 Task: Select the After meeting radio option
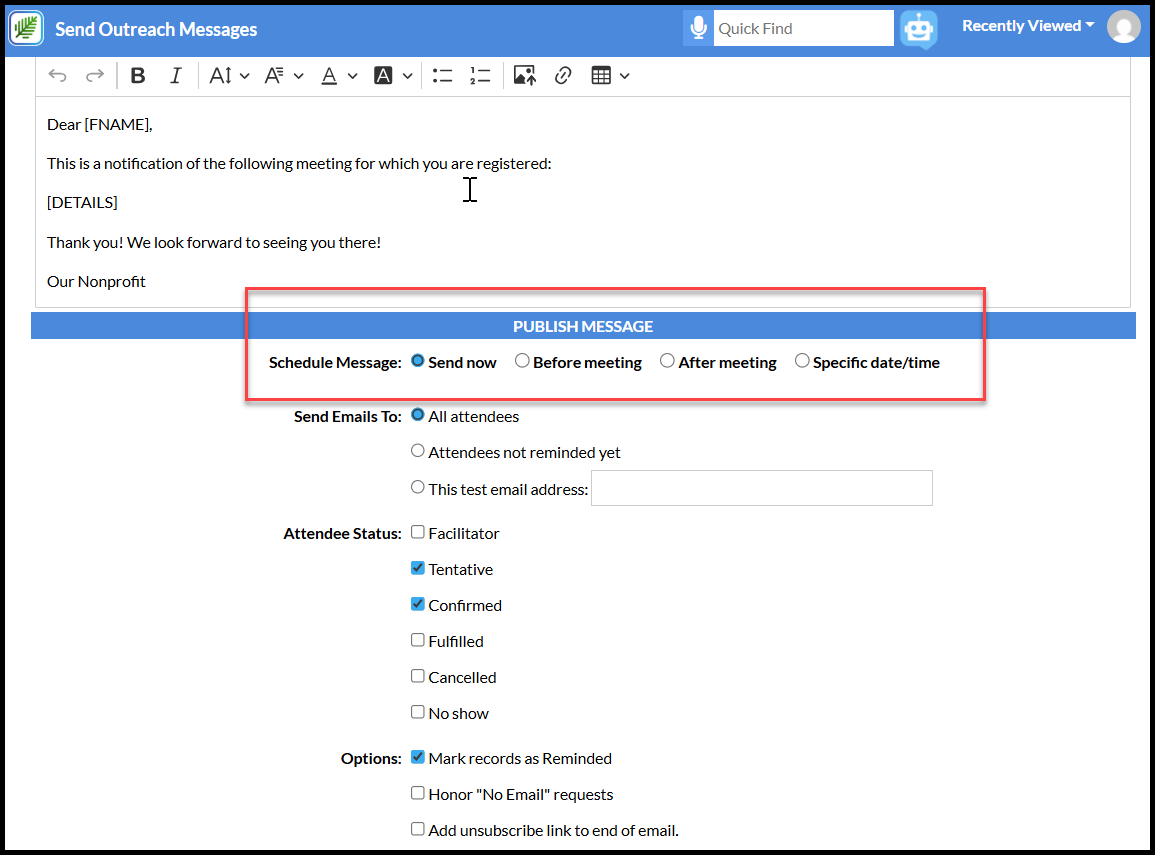click(667, 361)
